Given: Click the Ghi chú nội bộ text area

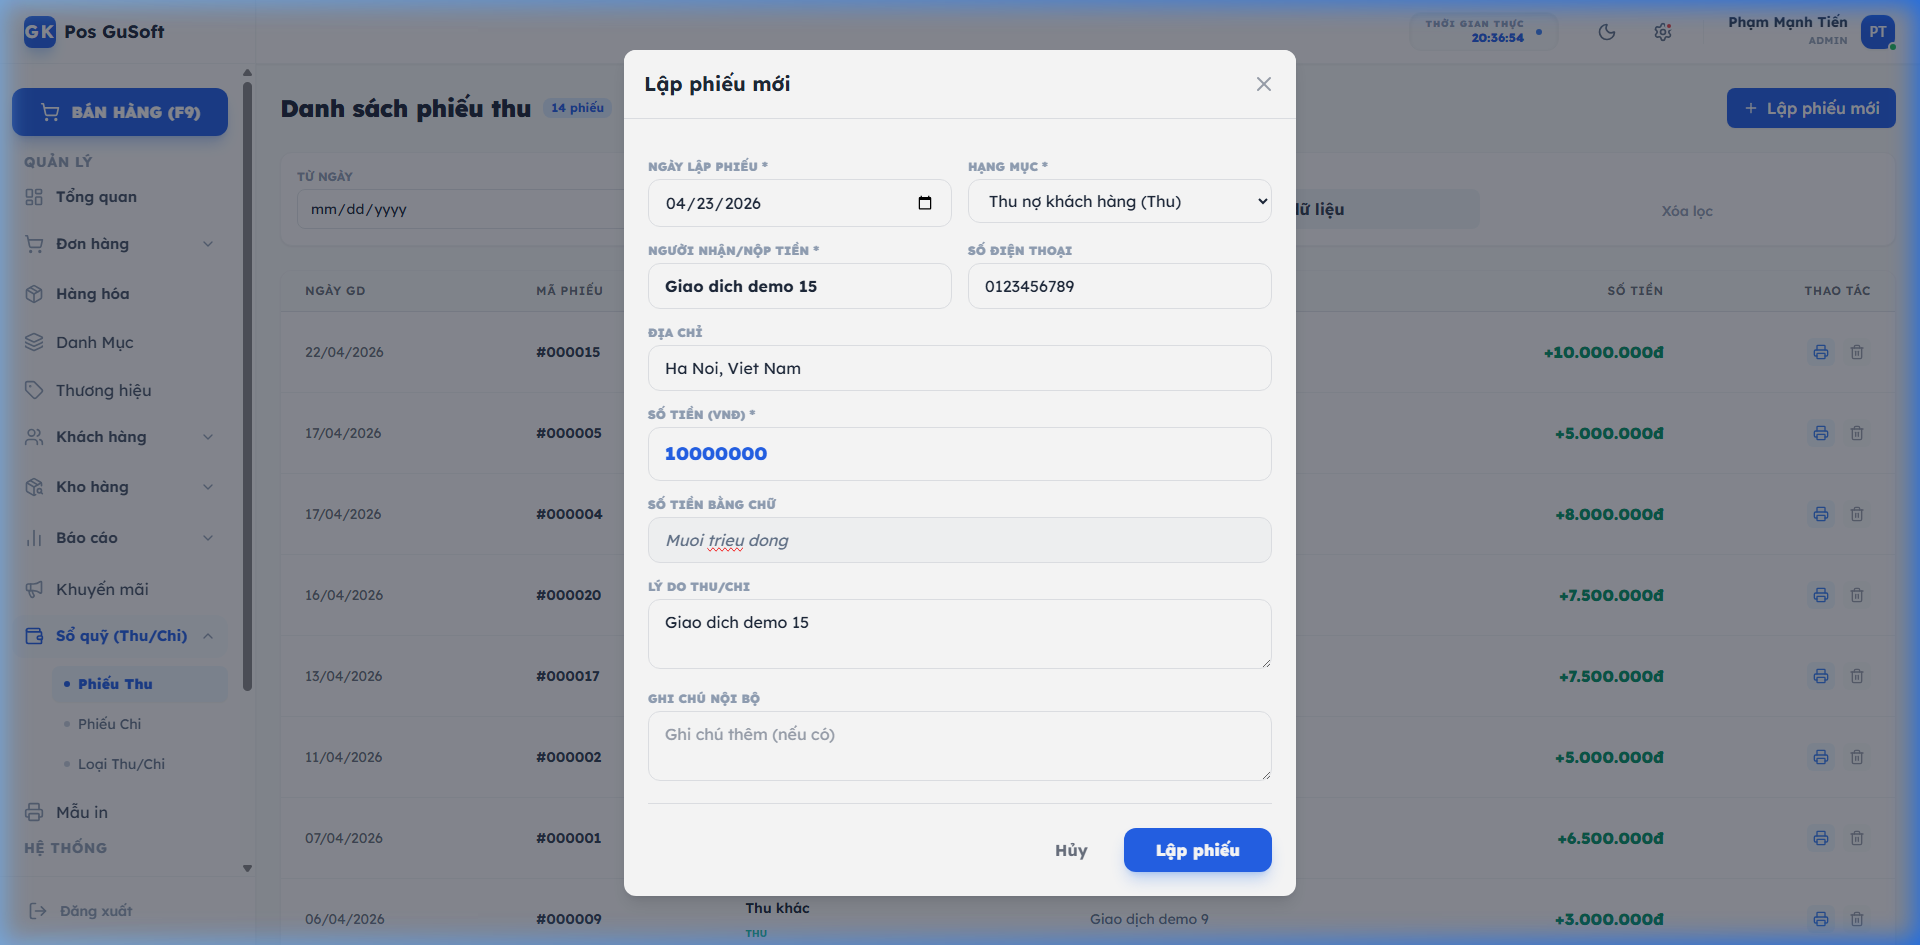Looking at the screenshot, I should pos(958,746).
